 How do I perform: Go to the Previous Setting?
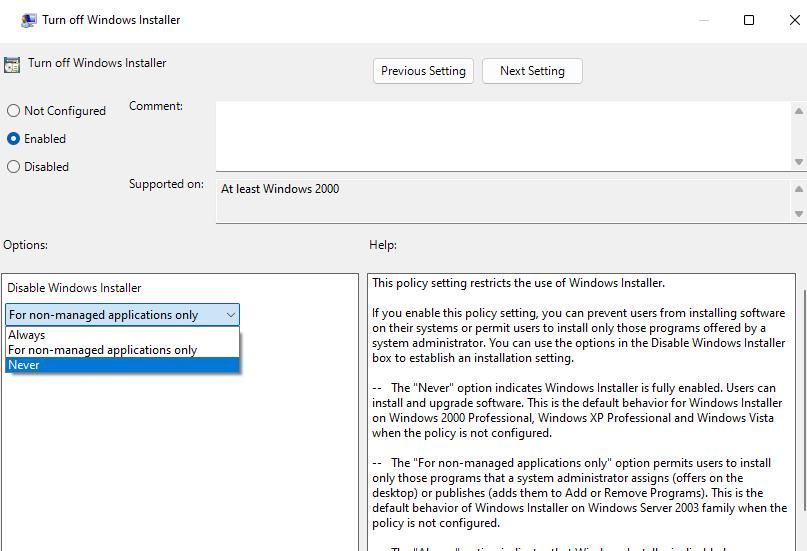[423, 71]
